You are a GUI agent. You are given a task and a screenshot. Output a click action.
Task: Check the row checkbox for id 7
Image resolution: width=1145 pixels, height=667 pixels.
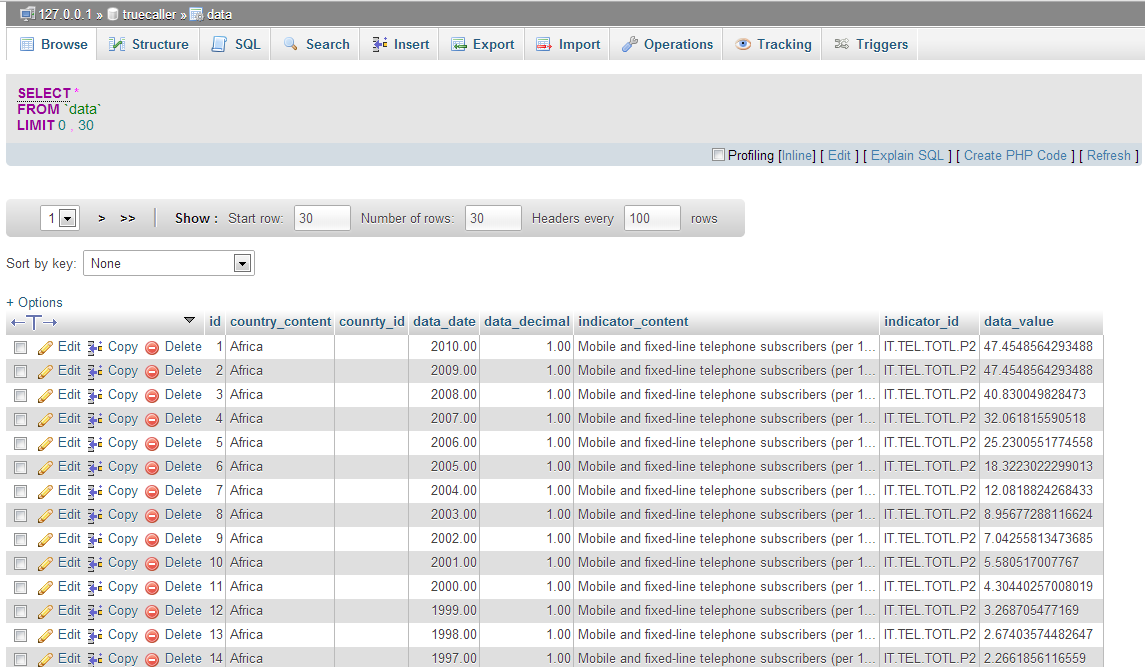[x=20, y=492]
